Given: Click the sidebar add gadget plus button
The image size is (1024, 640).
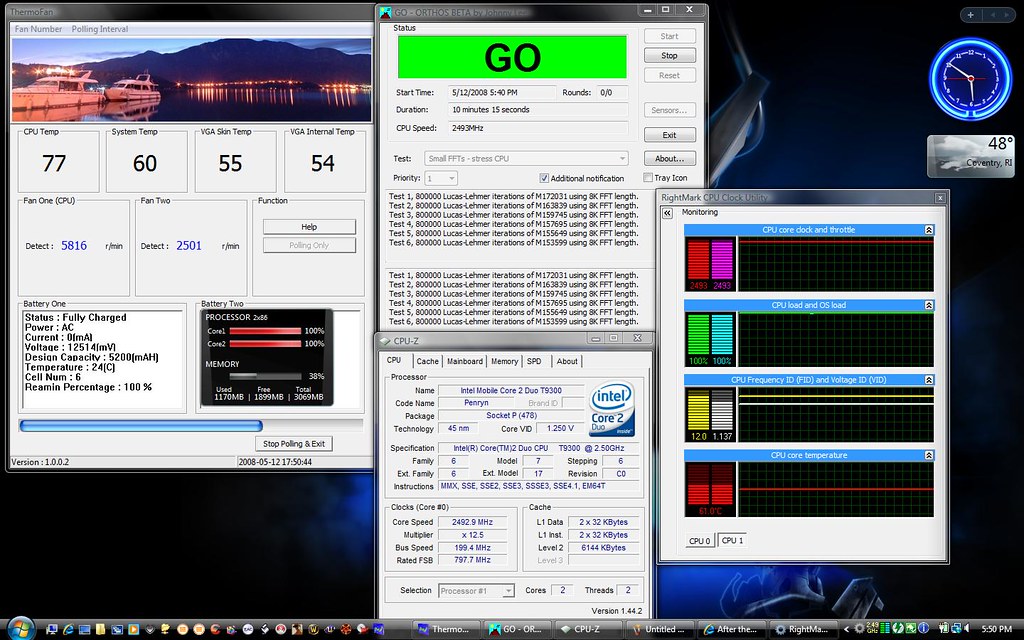Looking at the screenshot, I should click(x=970, y=14).
